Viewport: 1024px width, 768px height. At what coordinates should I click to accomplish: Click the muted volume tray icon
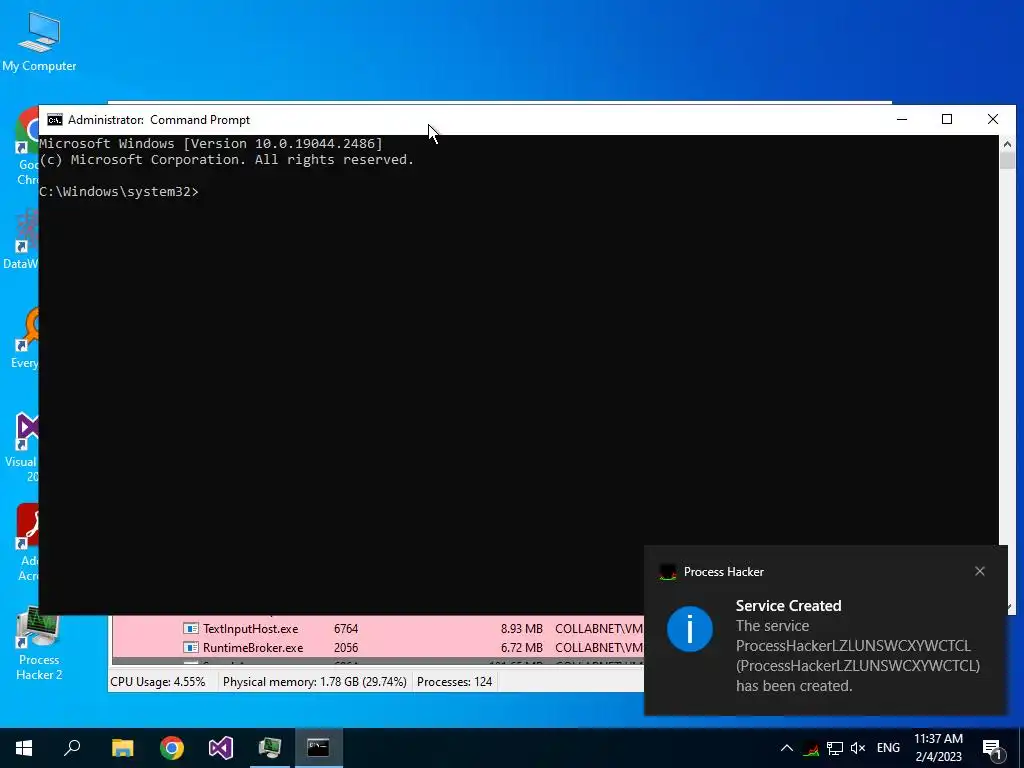(858, 748)
